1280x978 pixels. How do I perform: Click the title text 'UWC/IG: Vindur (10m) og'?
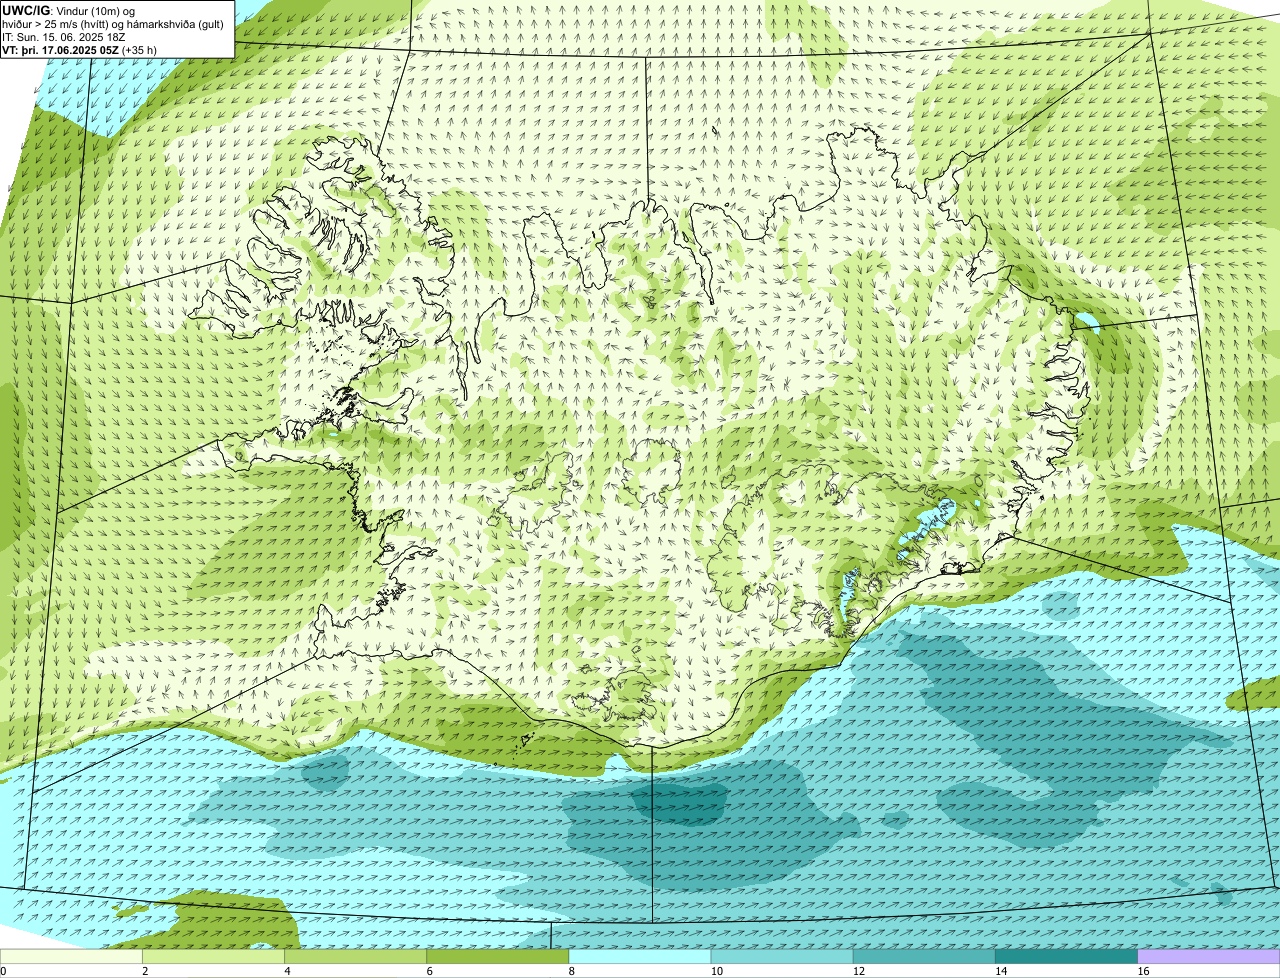68,10
